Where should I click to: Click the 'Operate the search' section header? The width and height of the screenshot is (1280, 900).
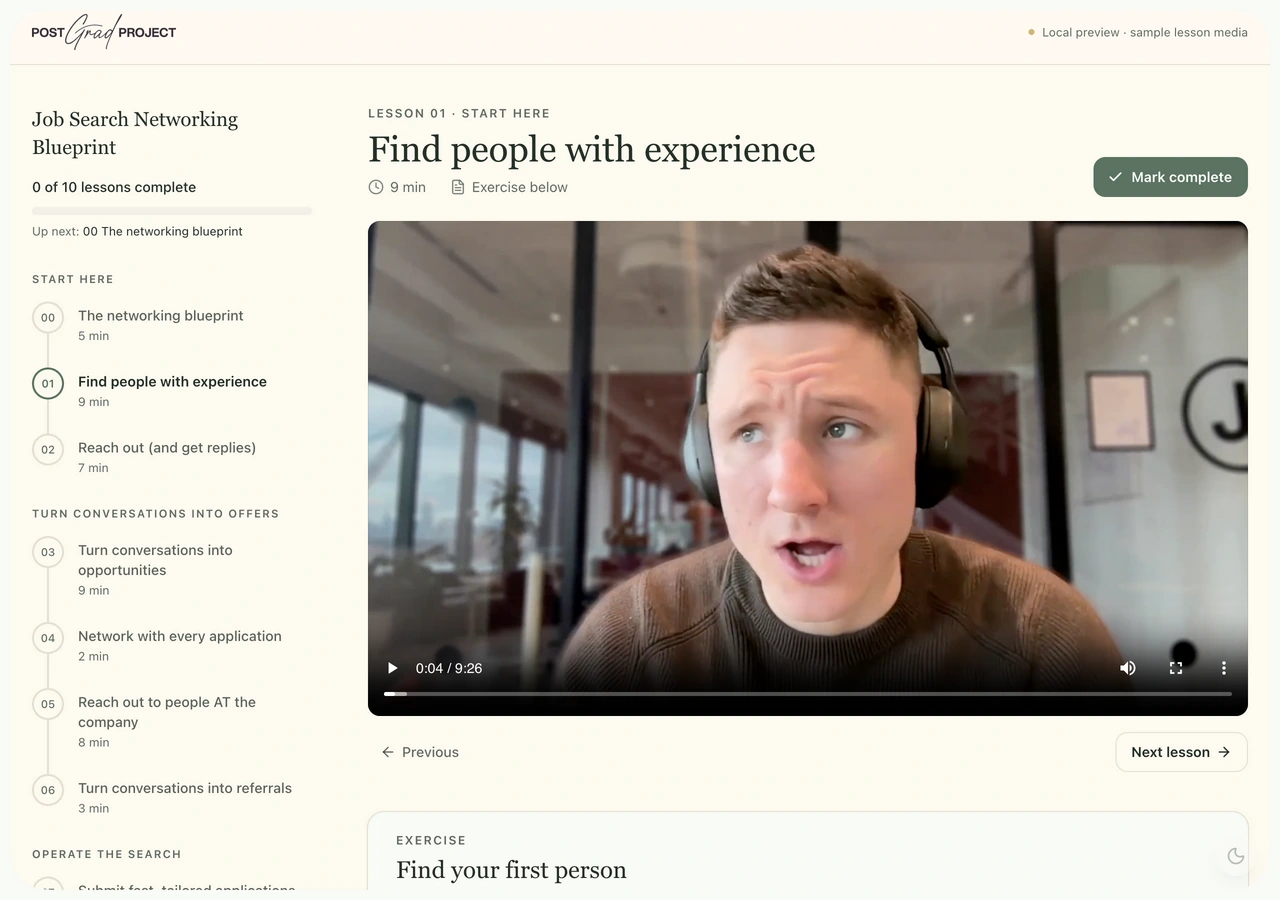pyautogui.click(x=107, y=854)
